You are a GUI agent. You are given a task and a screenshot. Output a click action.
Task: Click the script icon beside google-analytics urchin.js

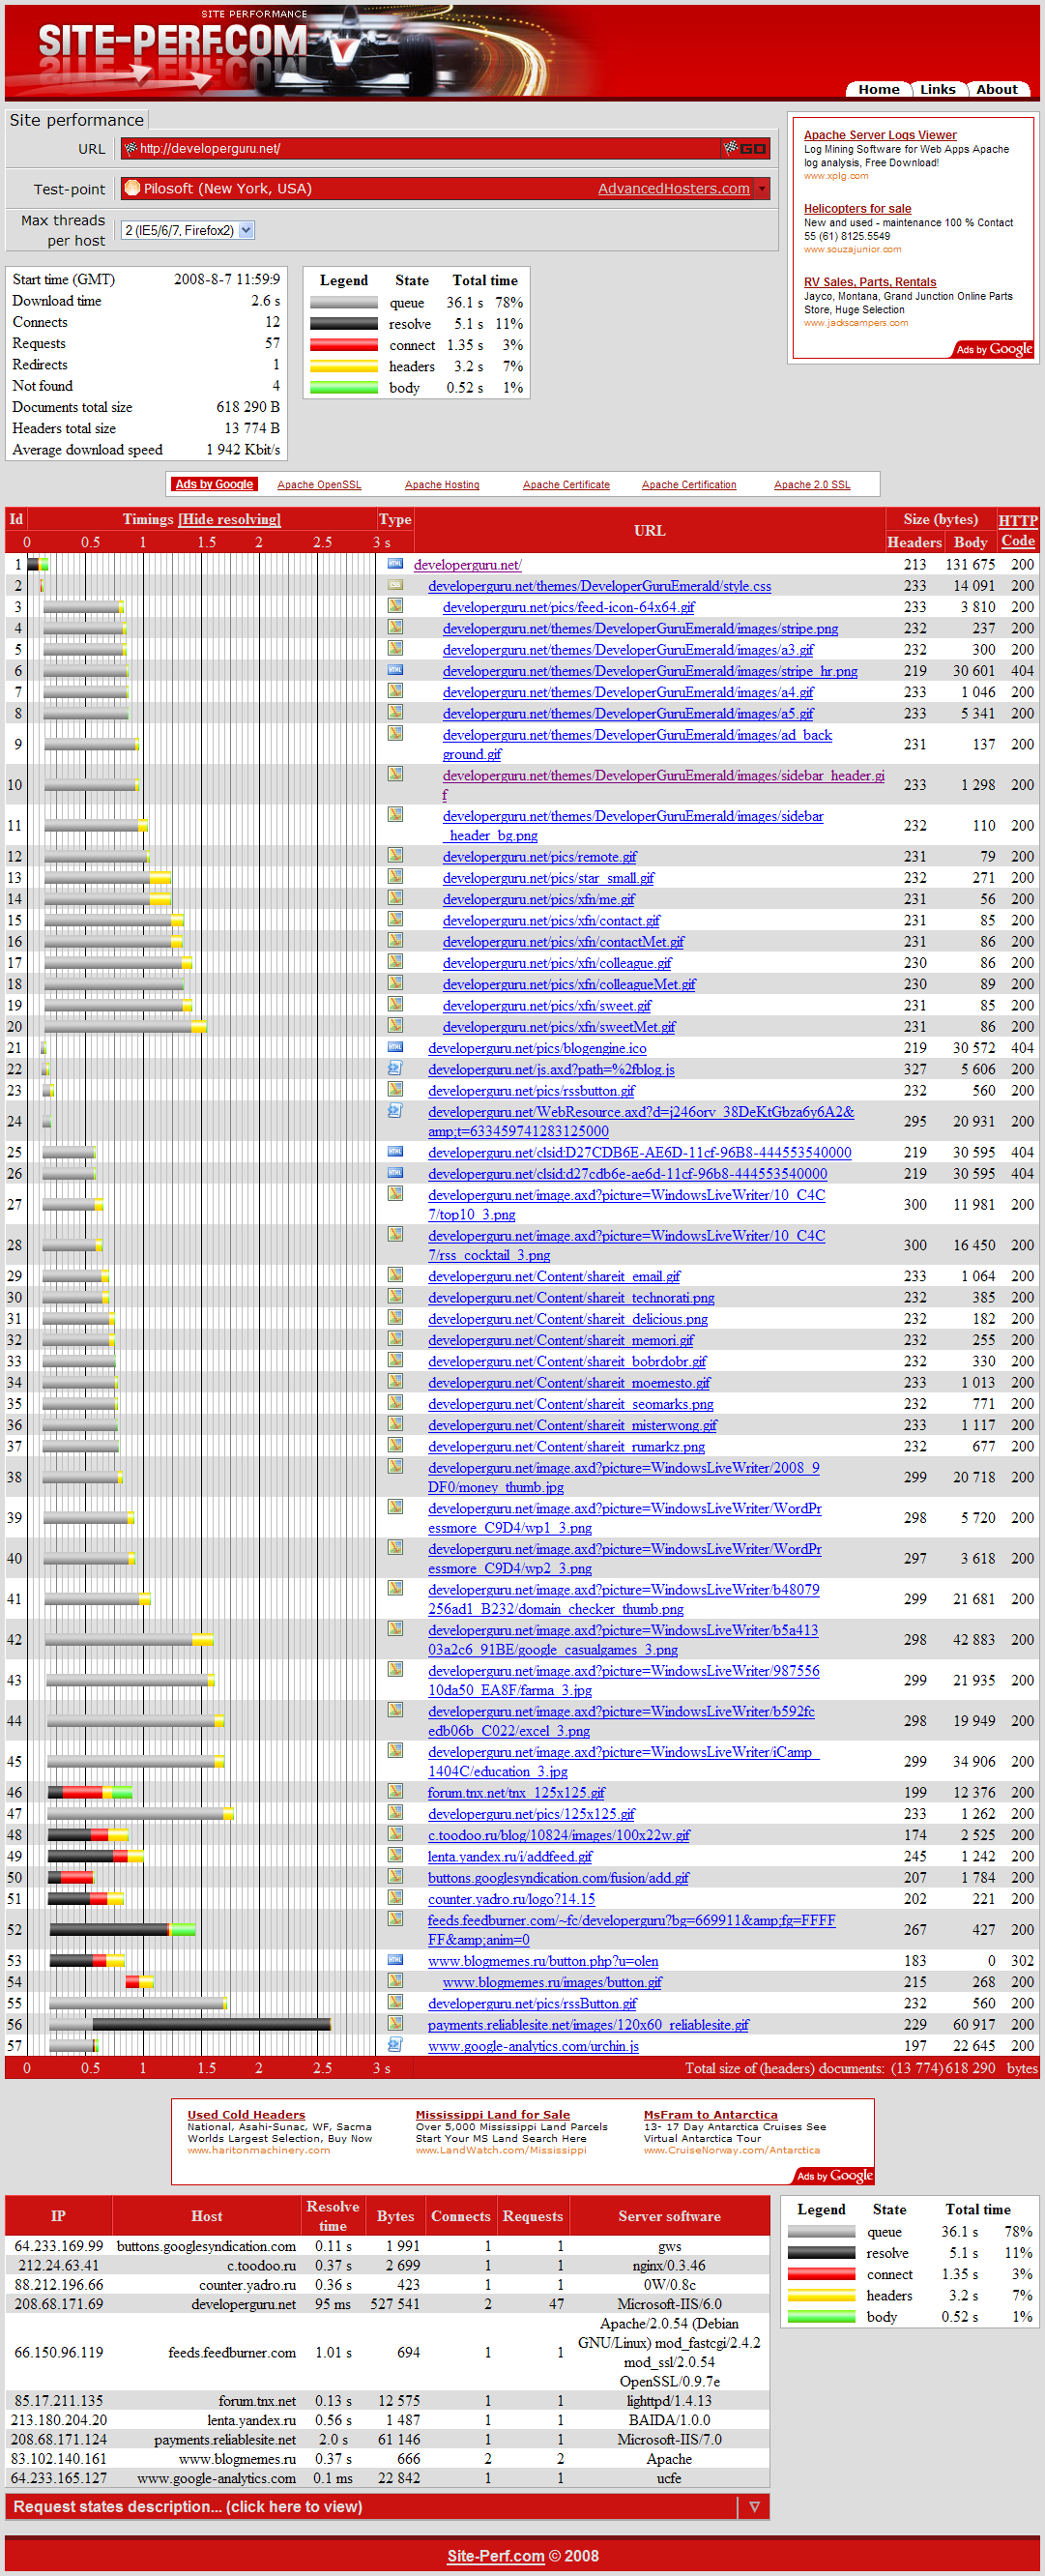tap(395, 2045)
